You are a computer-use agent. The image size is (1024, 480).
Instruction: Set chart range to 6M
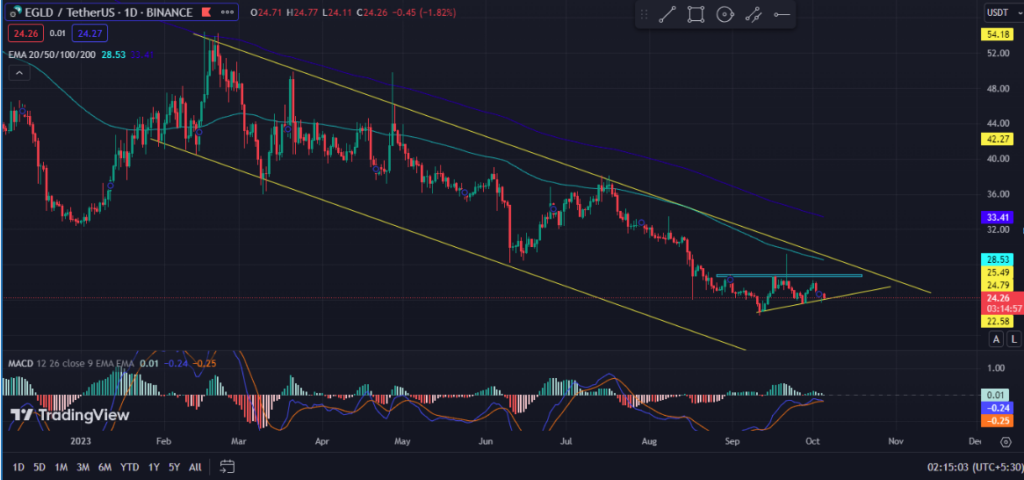tap(104, 467)
